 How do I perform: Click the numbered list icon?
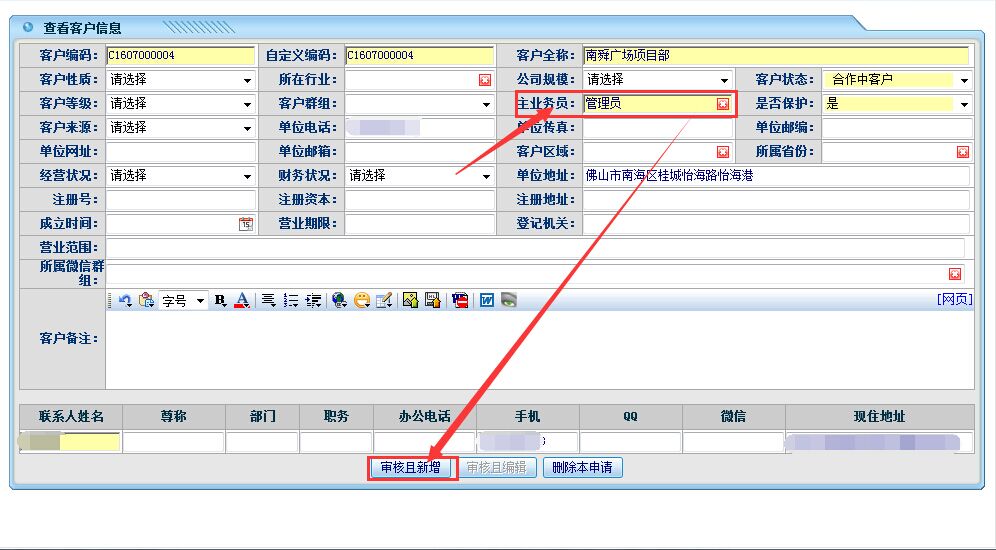point(291,300)
